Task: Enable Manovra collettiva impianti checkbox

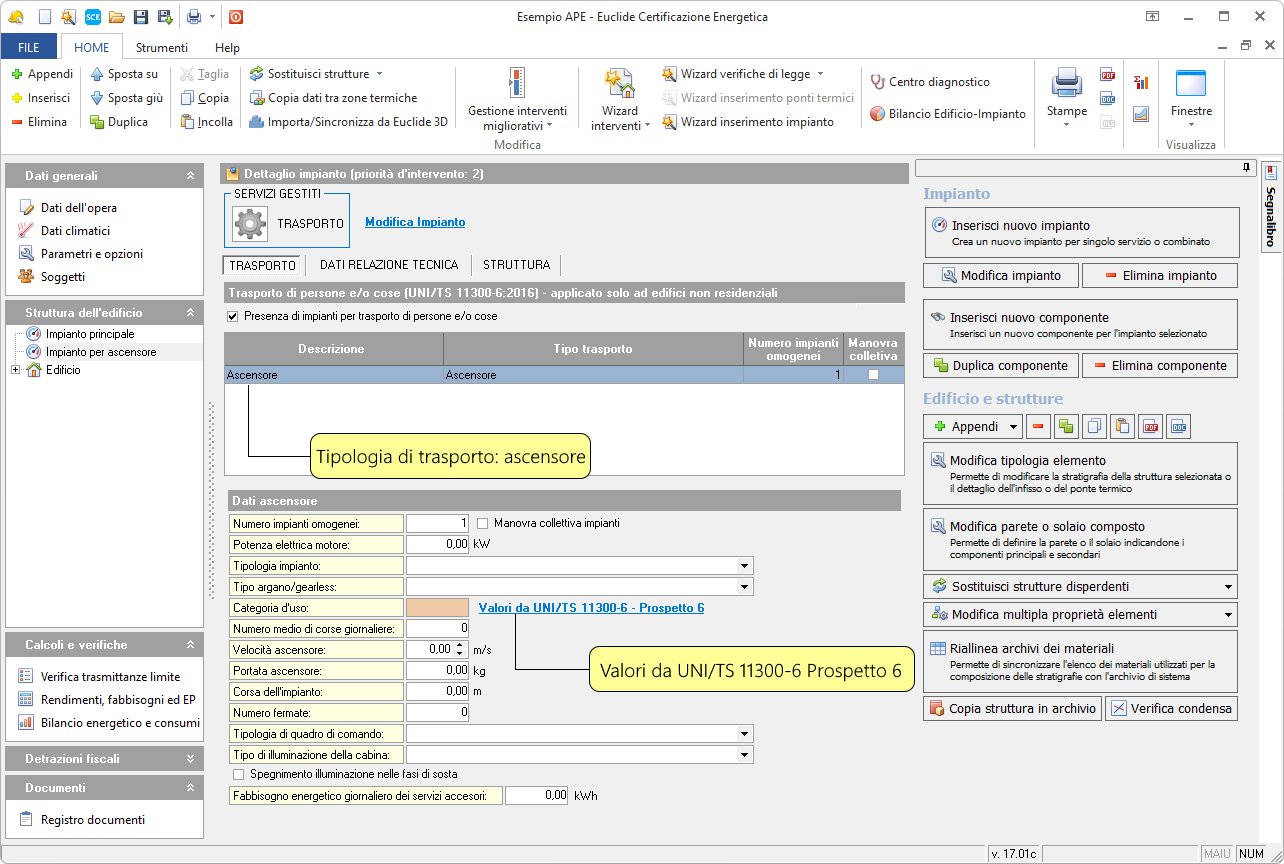Action: tap(483, 523)
